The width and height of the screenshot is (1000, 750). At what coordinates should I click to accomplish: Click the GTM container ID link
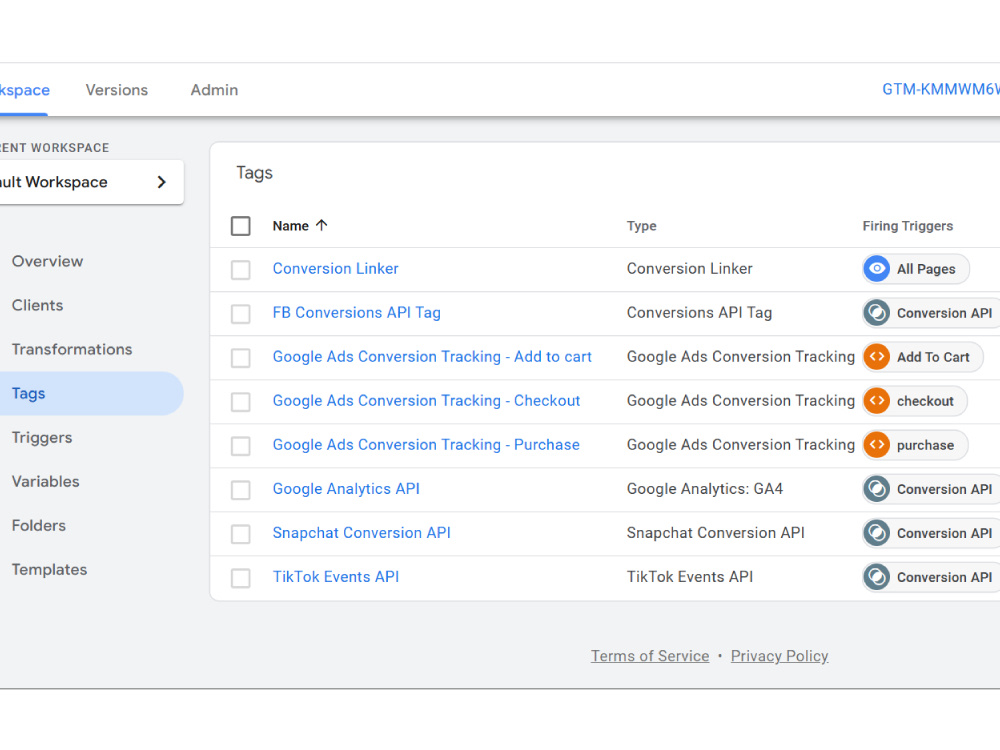point(941,89)
